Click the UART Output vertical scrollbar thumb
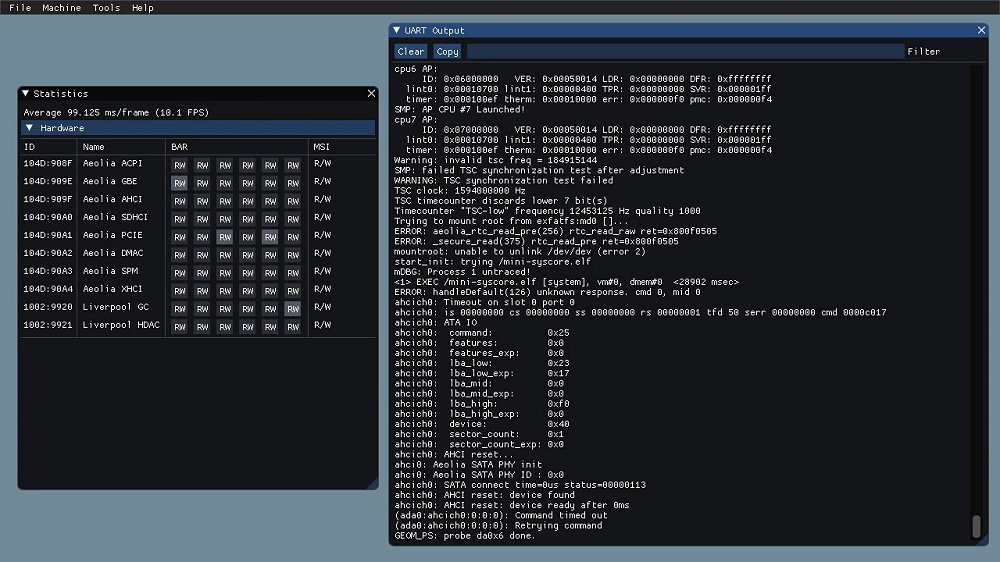 pyautogui.click(x=976, y=526)
